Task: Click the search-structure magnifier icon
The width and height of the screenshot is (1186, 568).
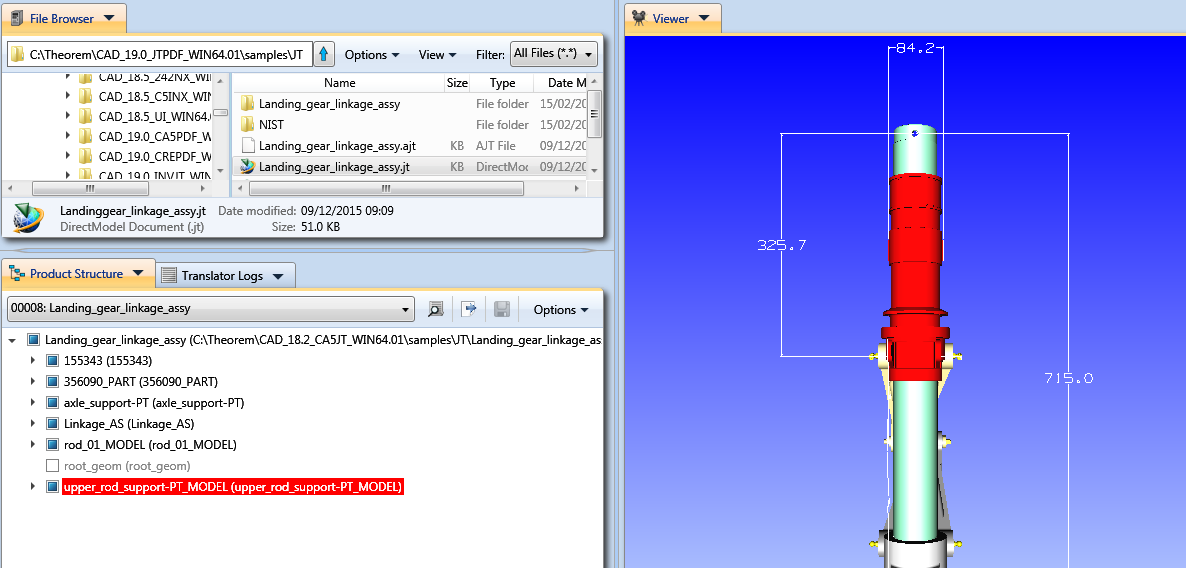Action: click(x=435, y=309)
